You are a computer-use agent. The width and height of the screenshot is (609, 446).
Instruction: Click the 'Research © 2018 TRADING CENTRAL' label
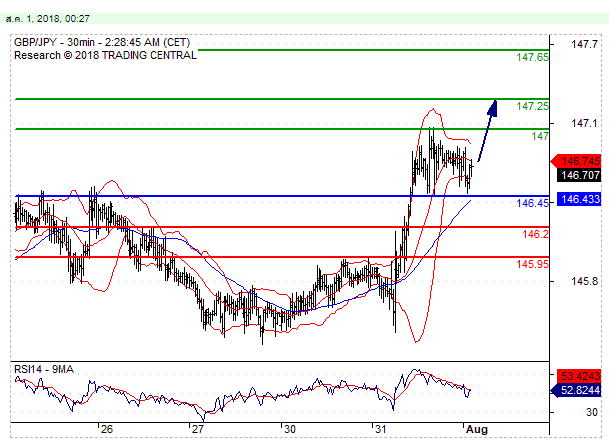pos(105,55)
